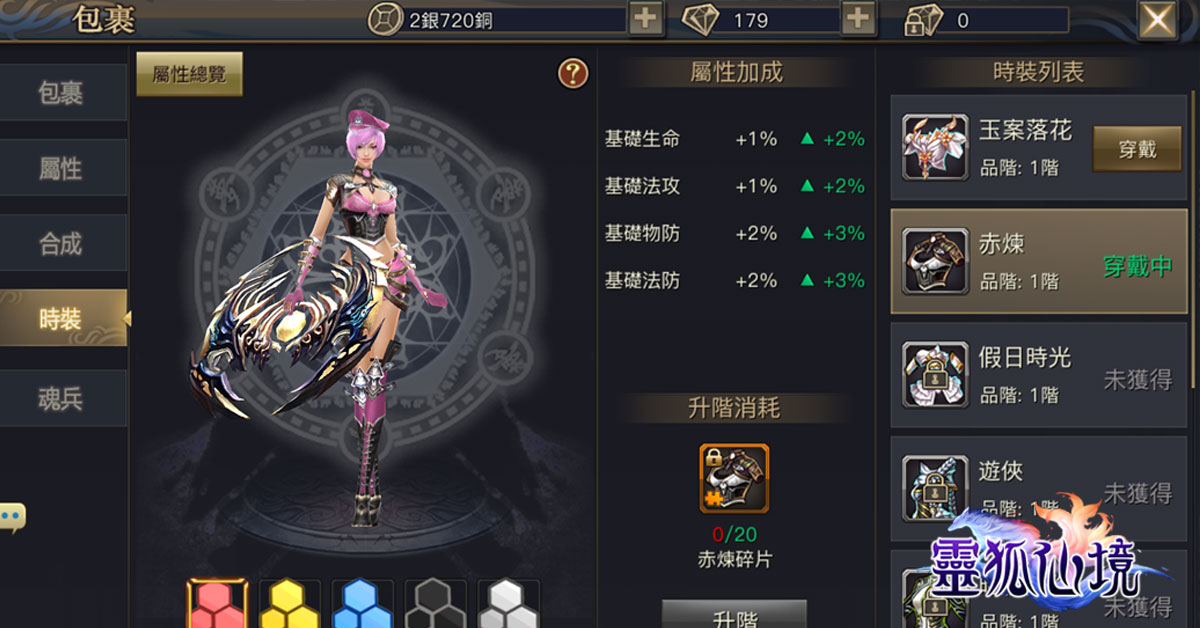Pick the yellow hexagon color swatch

click(290, 604)
